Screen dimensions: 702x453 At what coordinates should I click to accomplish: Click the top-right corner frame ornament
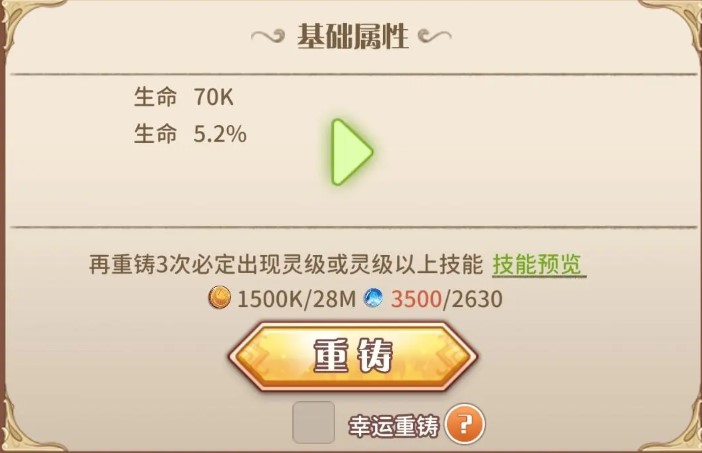coord(672,22)
